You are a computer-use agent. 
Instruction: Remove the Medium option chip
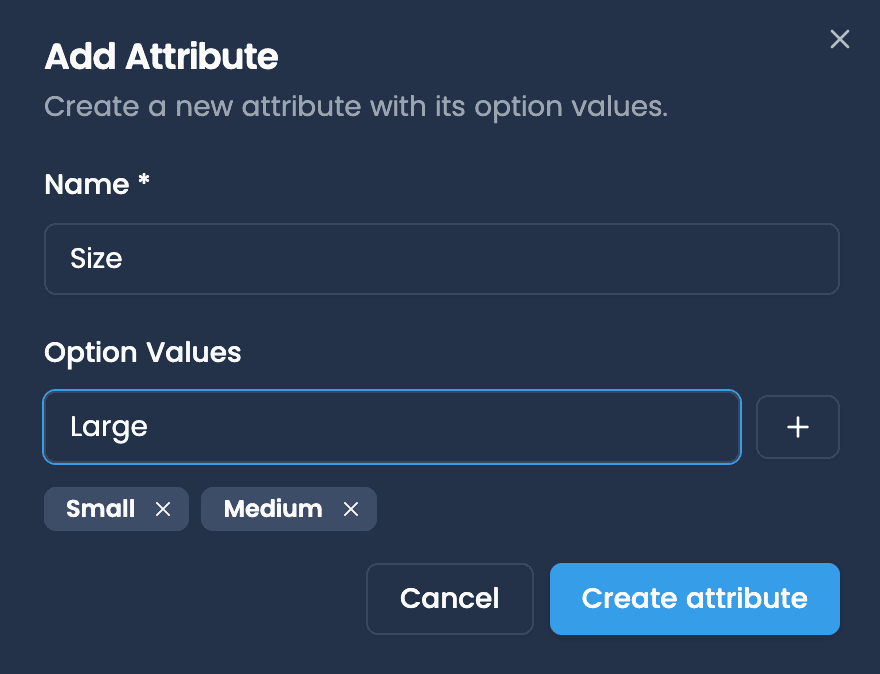(x=351, y=509)
